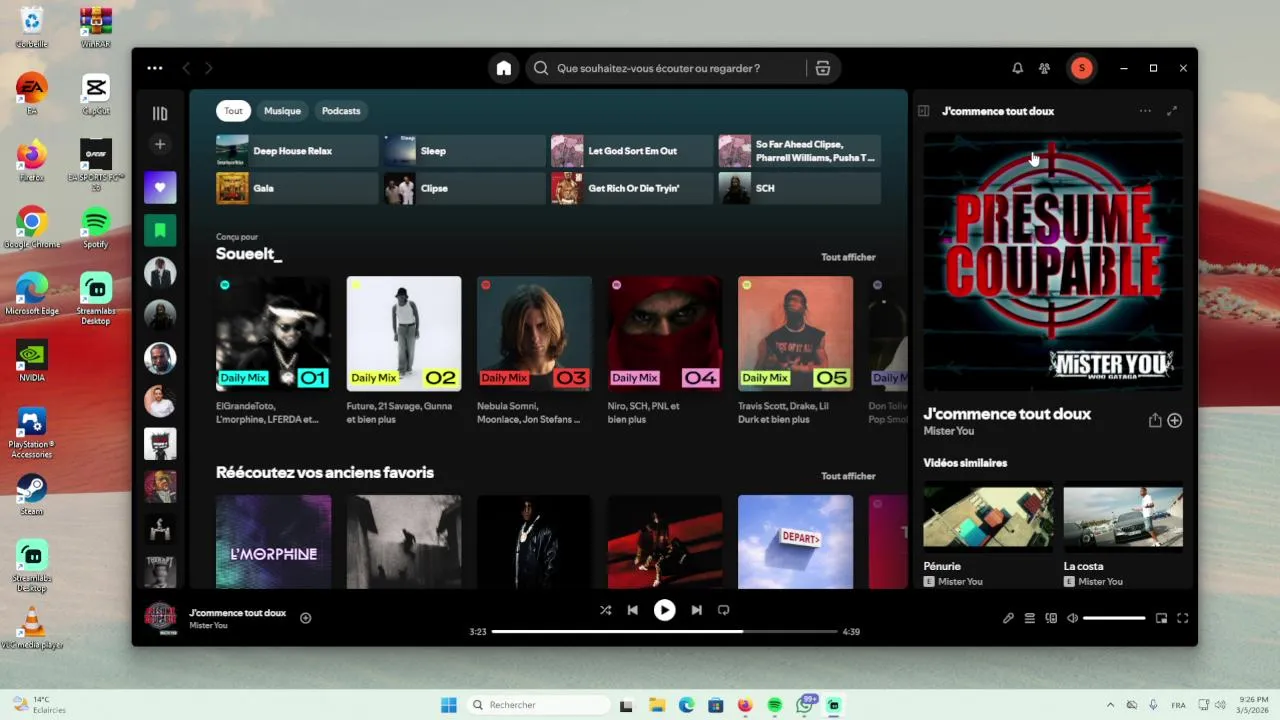1280x720 pixels.
Task: Open the SCH shortcut
Action: [x=800, y=188]
